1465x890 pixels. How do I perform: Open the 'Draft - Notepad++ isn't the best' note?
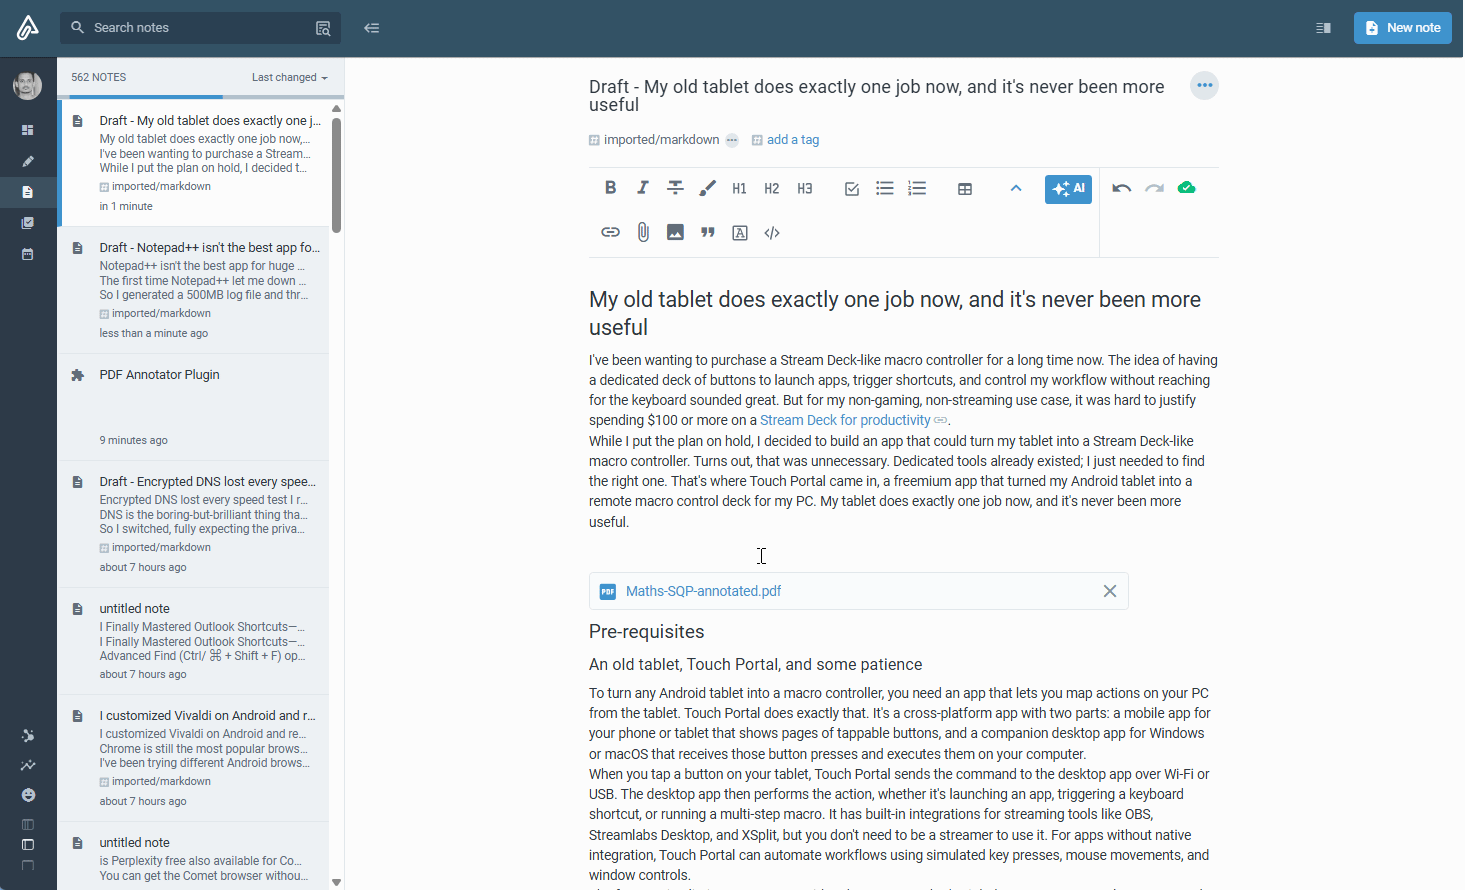click(194, 290)
